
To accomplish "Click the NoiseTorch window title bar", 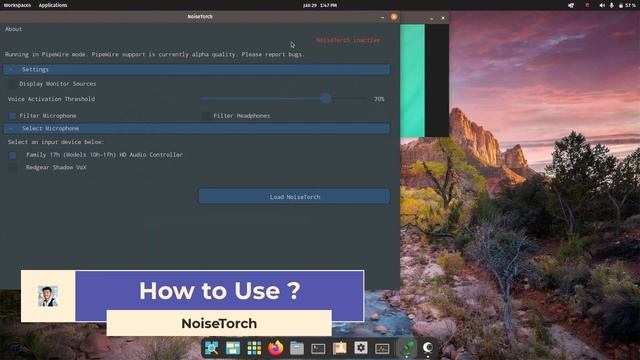I will click(x=200, y=17).
